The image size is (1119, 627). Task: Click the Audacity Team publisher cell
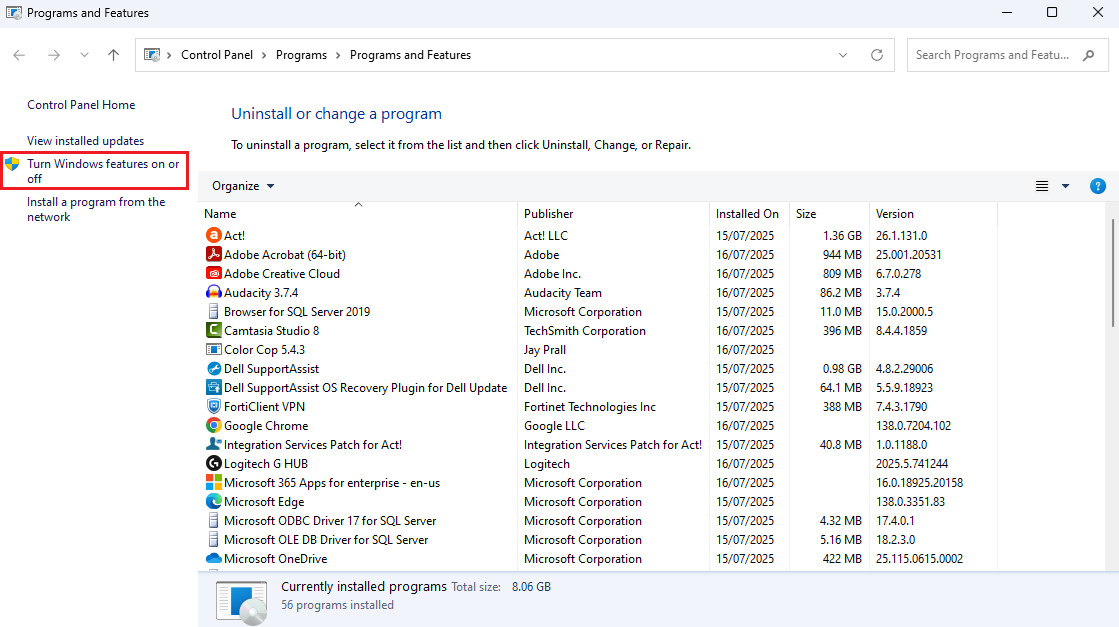pos(562,292)
